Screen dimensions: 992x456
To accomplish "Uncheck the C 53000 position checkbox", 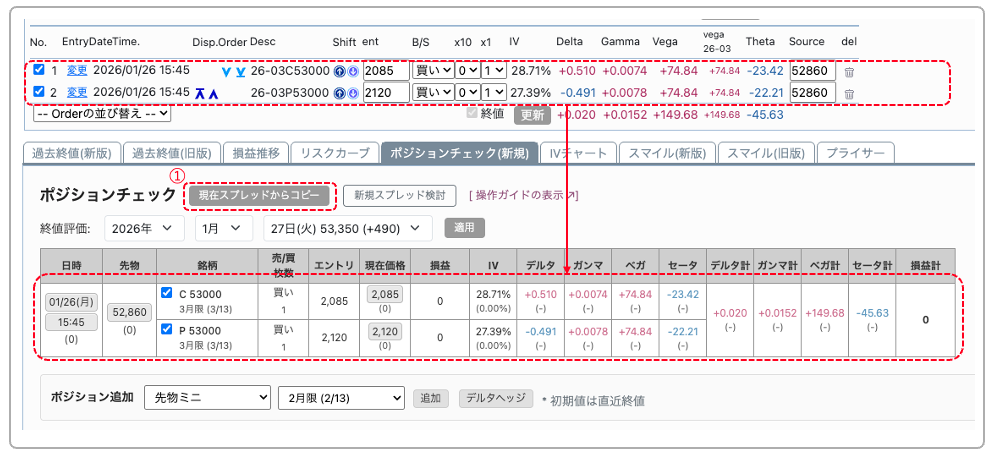I will click(x=166, y=293).
